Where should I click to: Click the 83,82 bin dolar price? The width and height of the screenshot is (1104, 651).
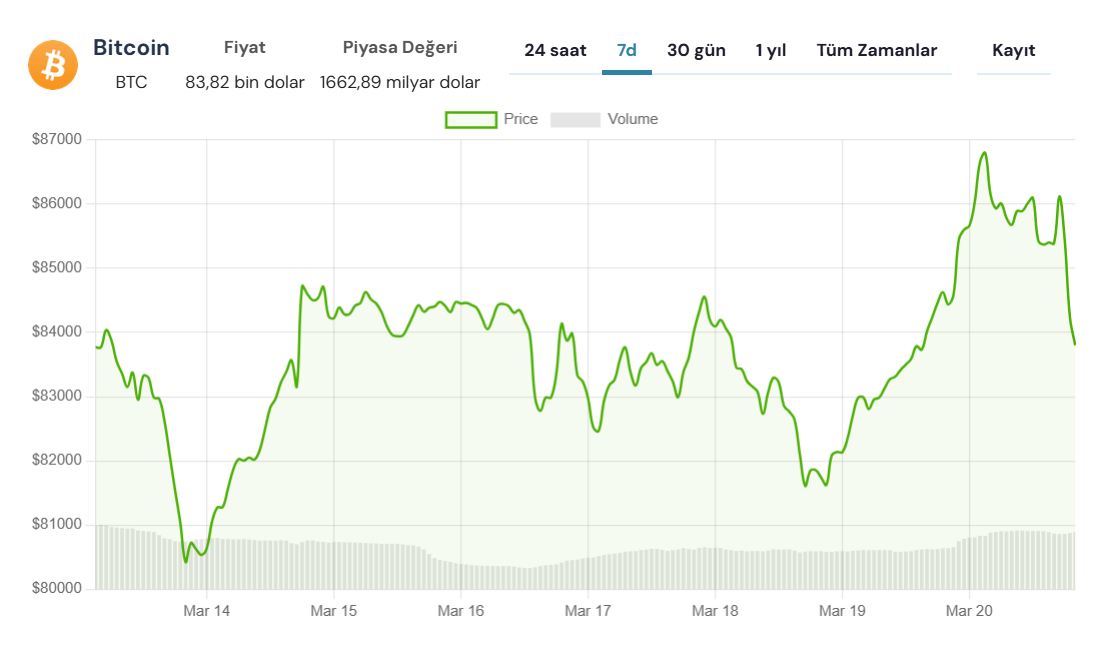pos(244,82)
